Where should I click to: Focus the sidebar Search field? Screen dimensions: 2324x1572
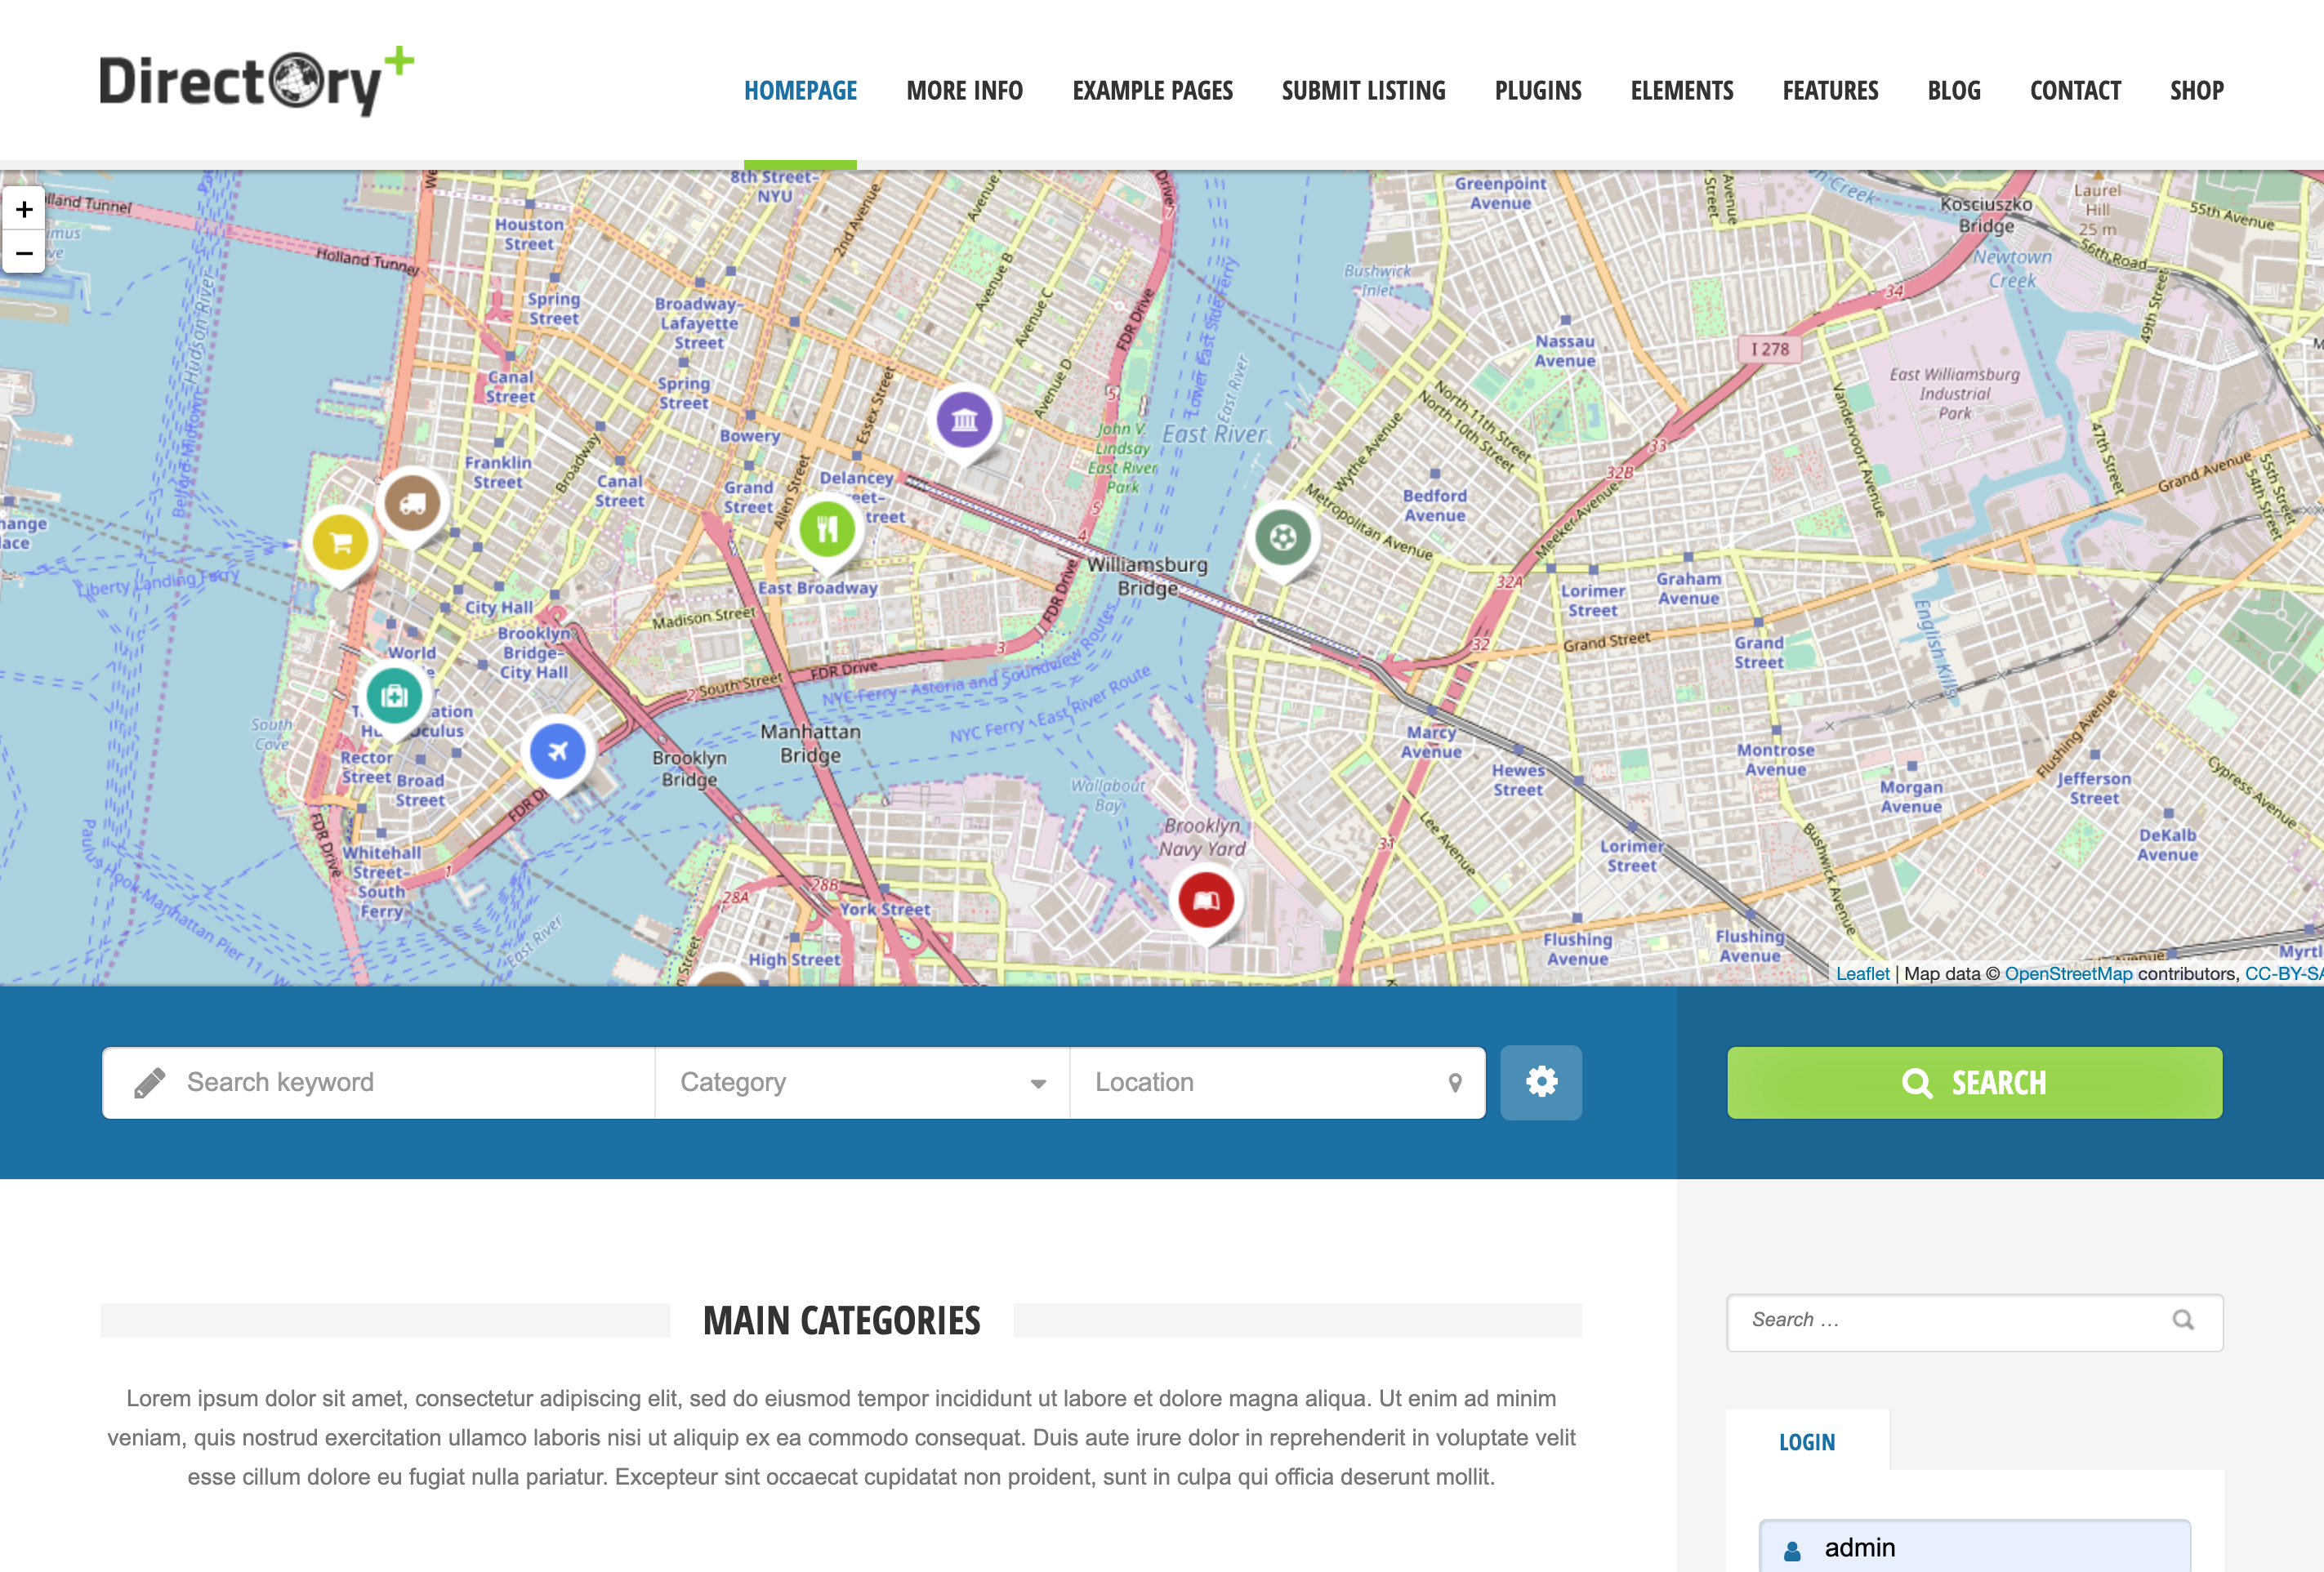pos(1974,1322)
